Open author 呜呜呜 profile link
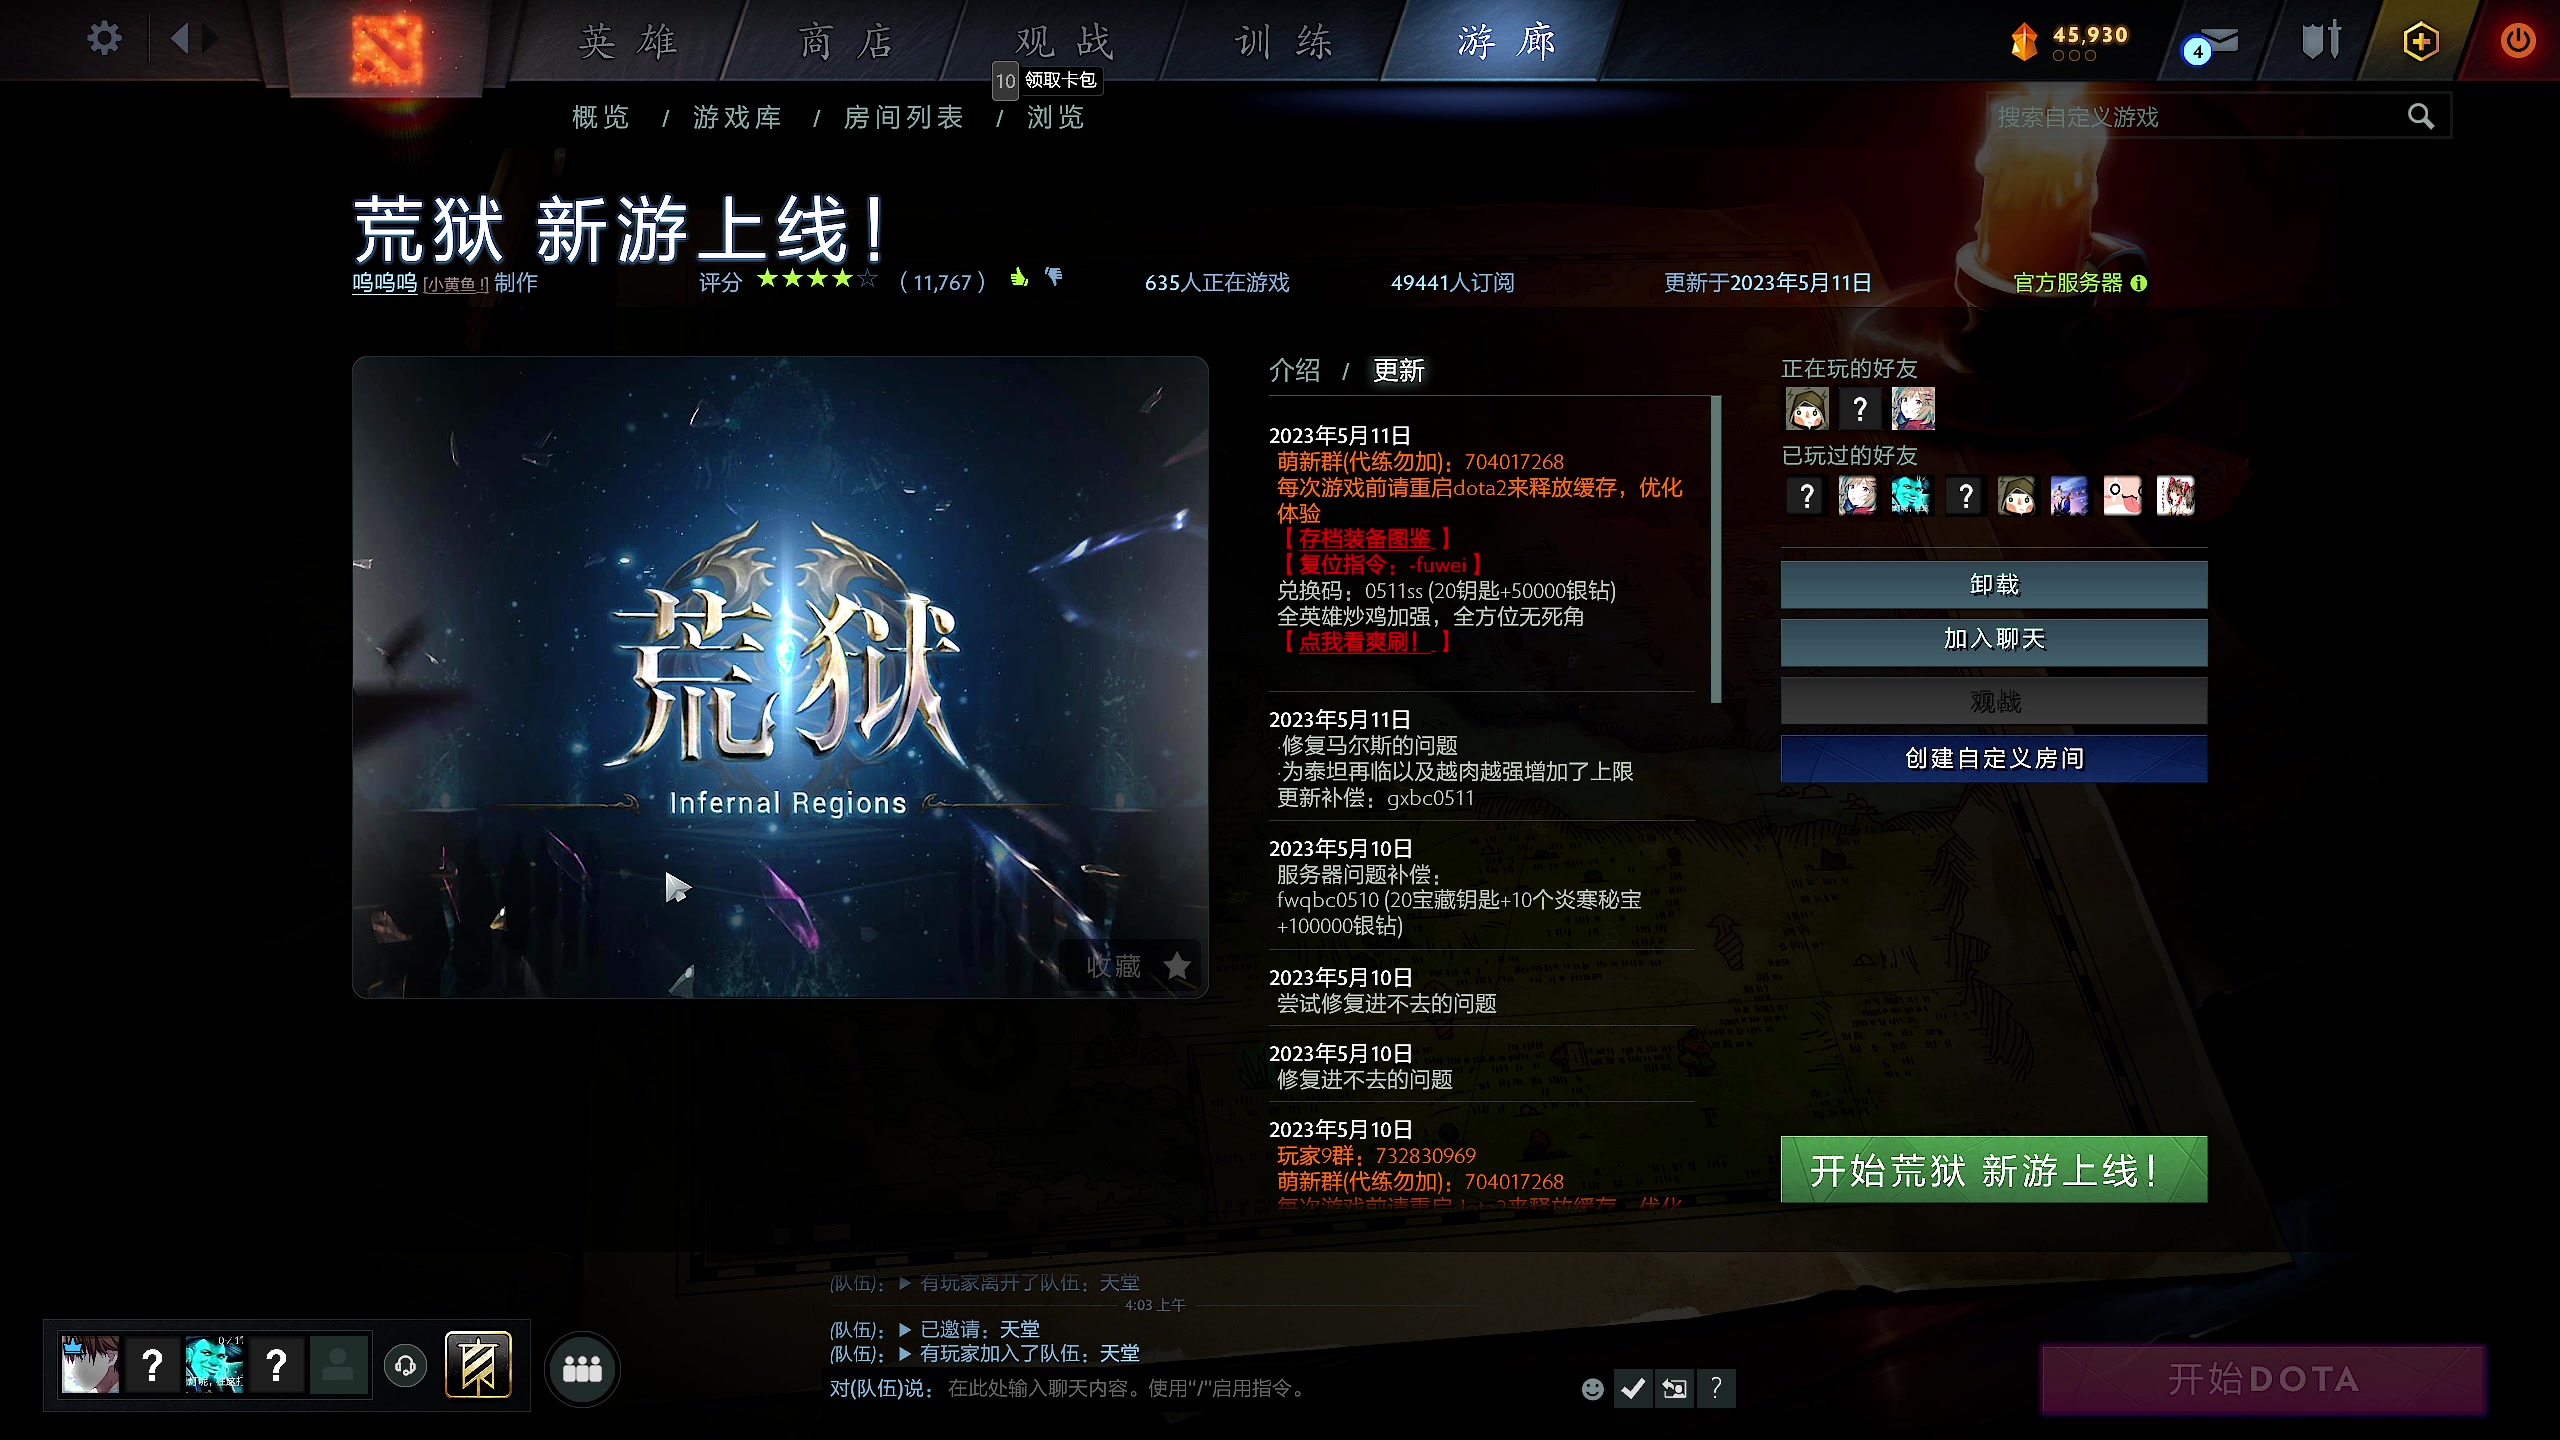This screenshot has height=1440, width=2560. point(384,282)
